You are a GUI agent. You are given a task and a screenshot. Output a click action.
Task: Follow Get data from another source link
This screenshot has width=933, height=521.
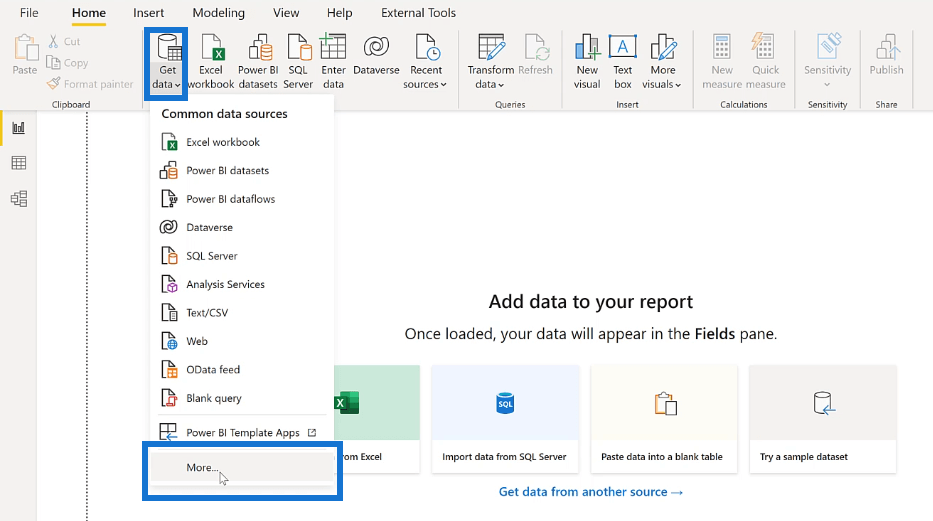pyautogui.click(x=590, y=492)
